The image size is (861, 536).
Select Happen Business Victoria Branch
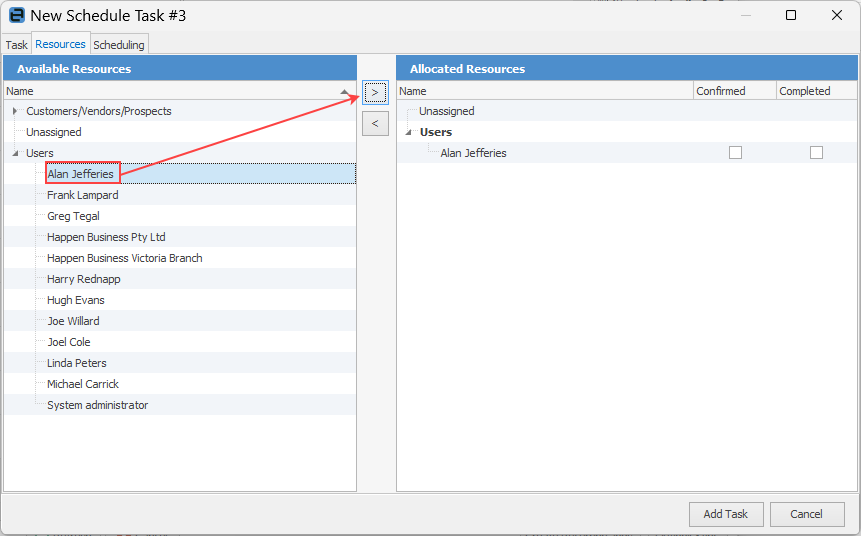pyautogui.click(x=125, y=258)
